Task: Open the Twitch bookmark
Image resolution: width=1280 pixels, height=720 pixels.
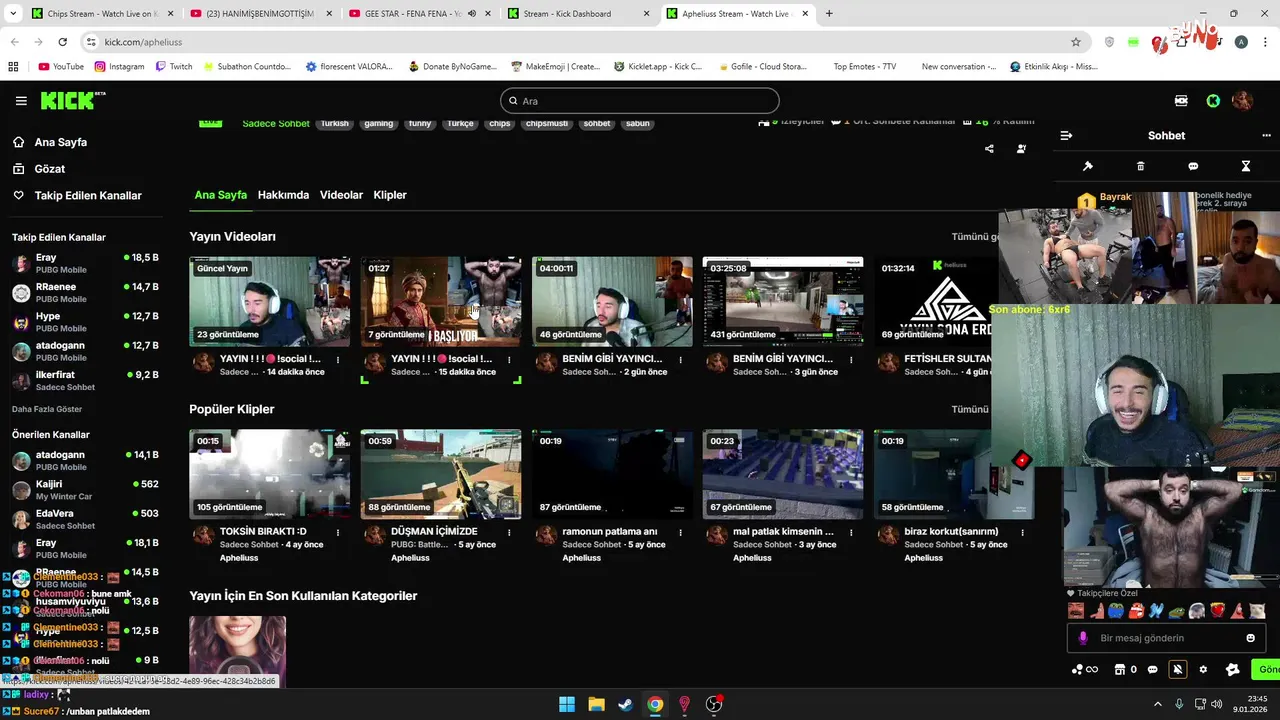Action: pyautogui.click(x=174, y=67)
